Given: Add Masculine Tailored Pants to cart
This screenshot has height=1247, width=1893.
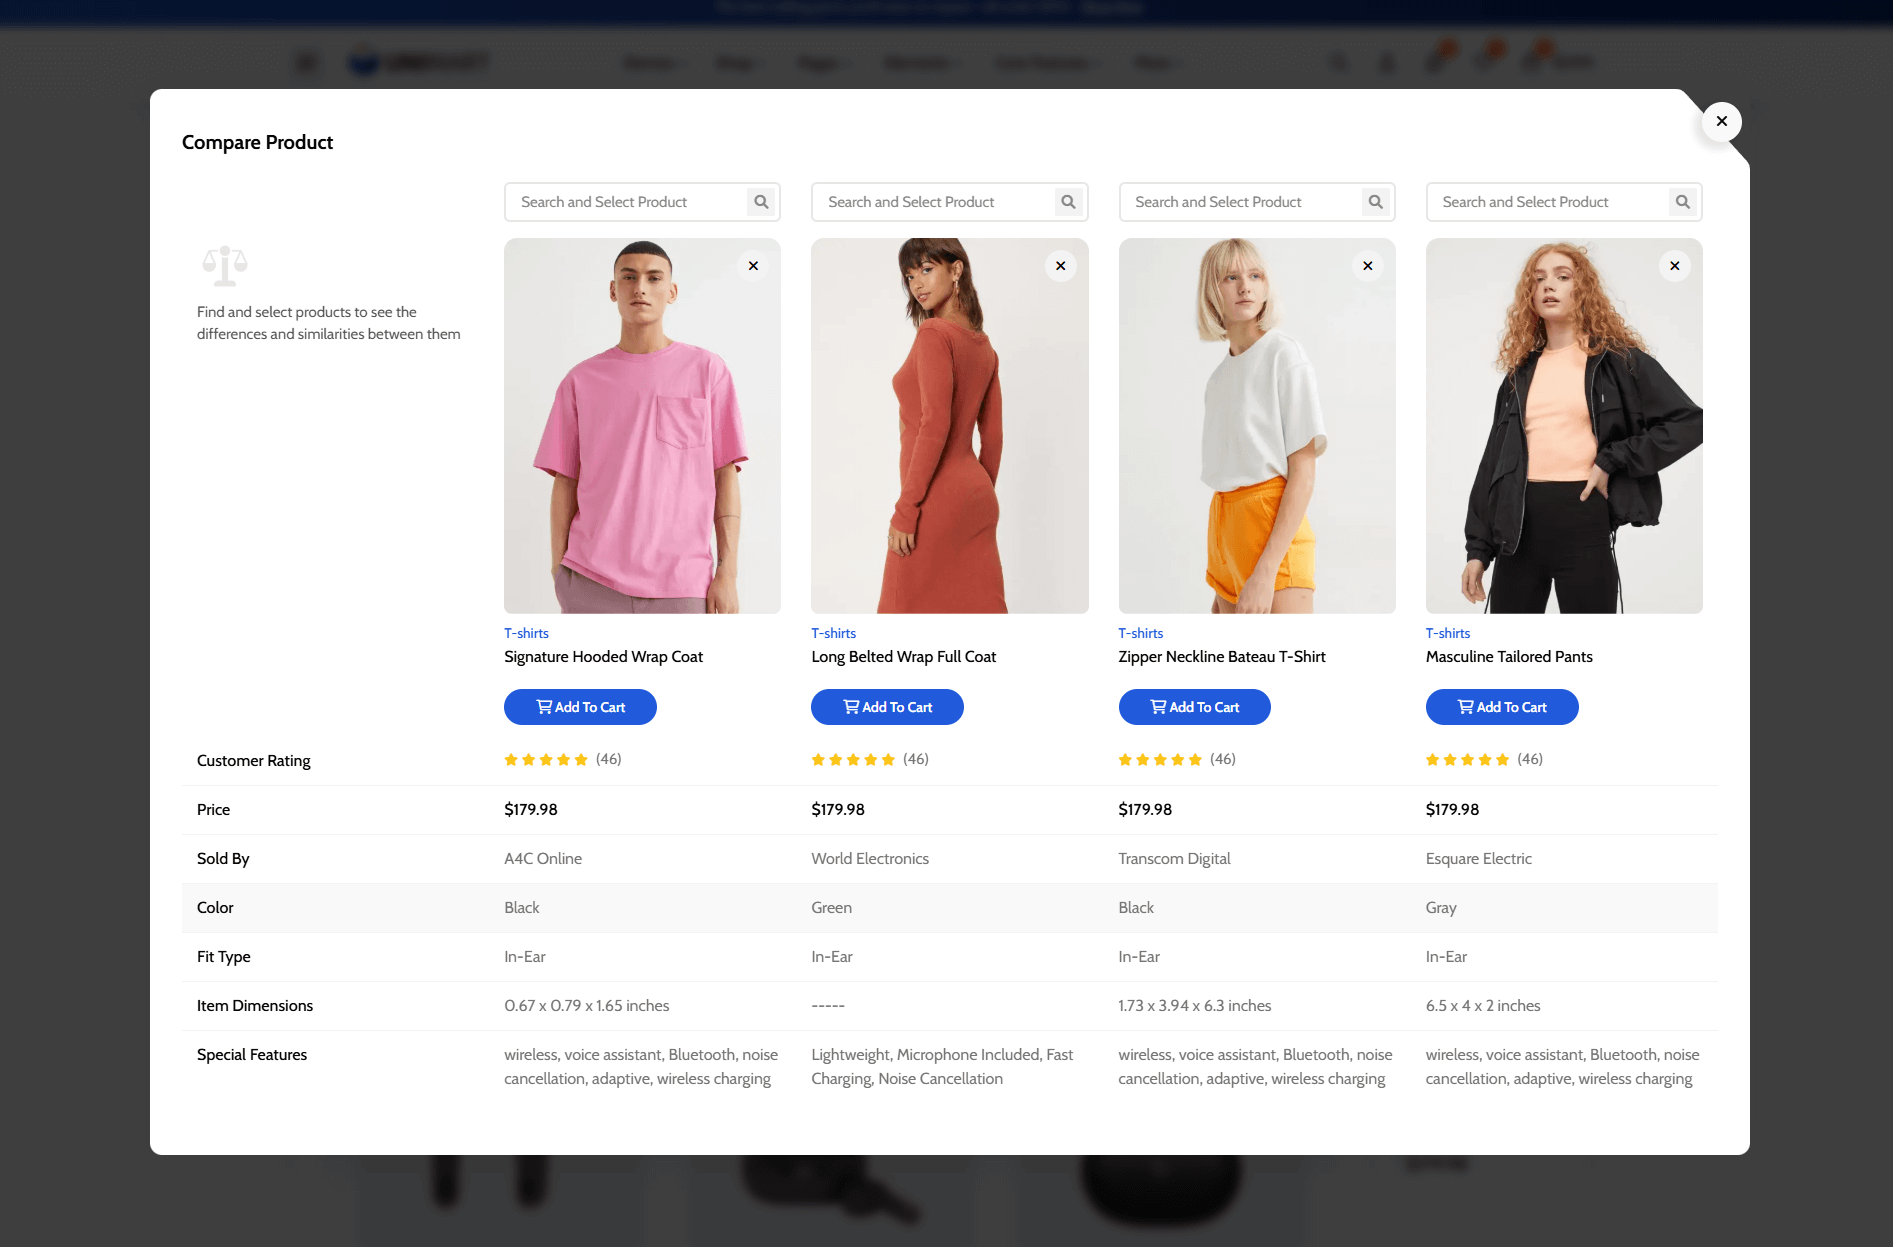Looking at the screenshot, I should coord(1501,707).
